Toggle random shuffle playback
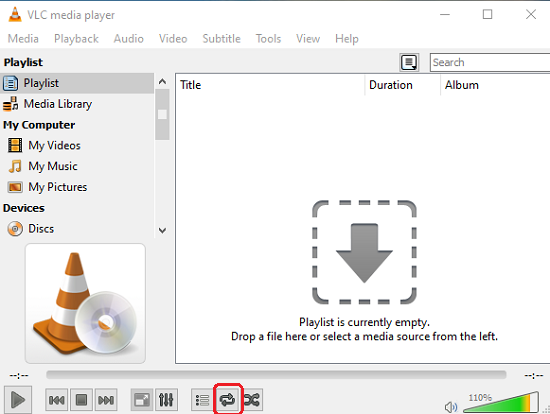The width and height of the screenshot is (550, 414). (x=252, y=400)
